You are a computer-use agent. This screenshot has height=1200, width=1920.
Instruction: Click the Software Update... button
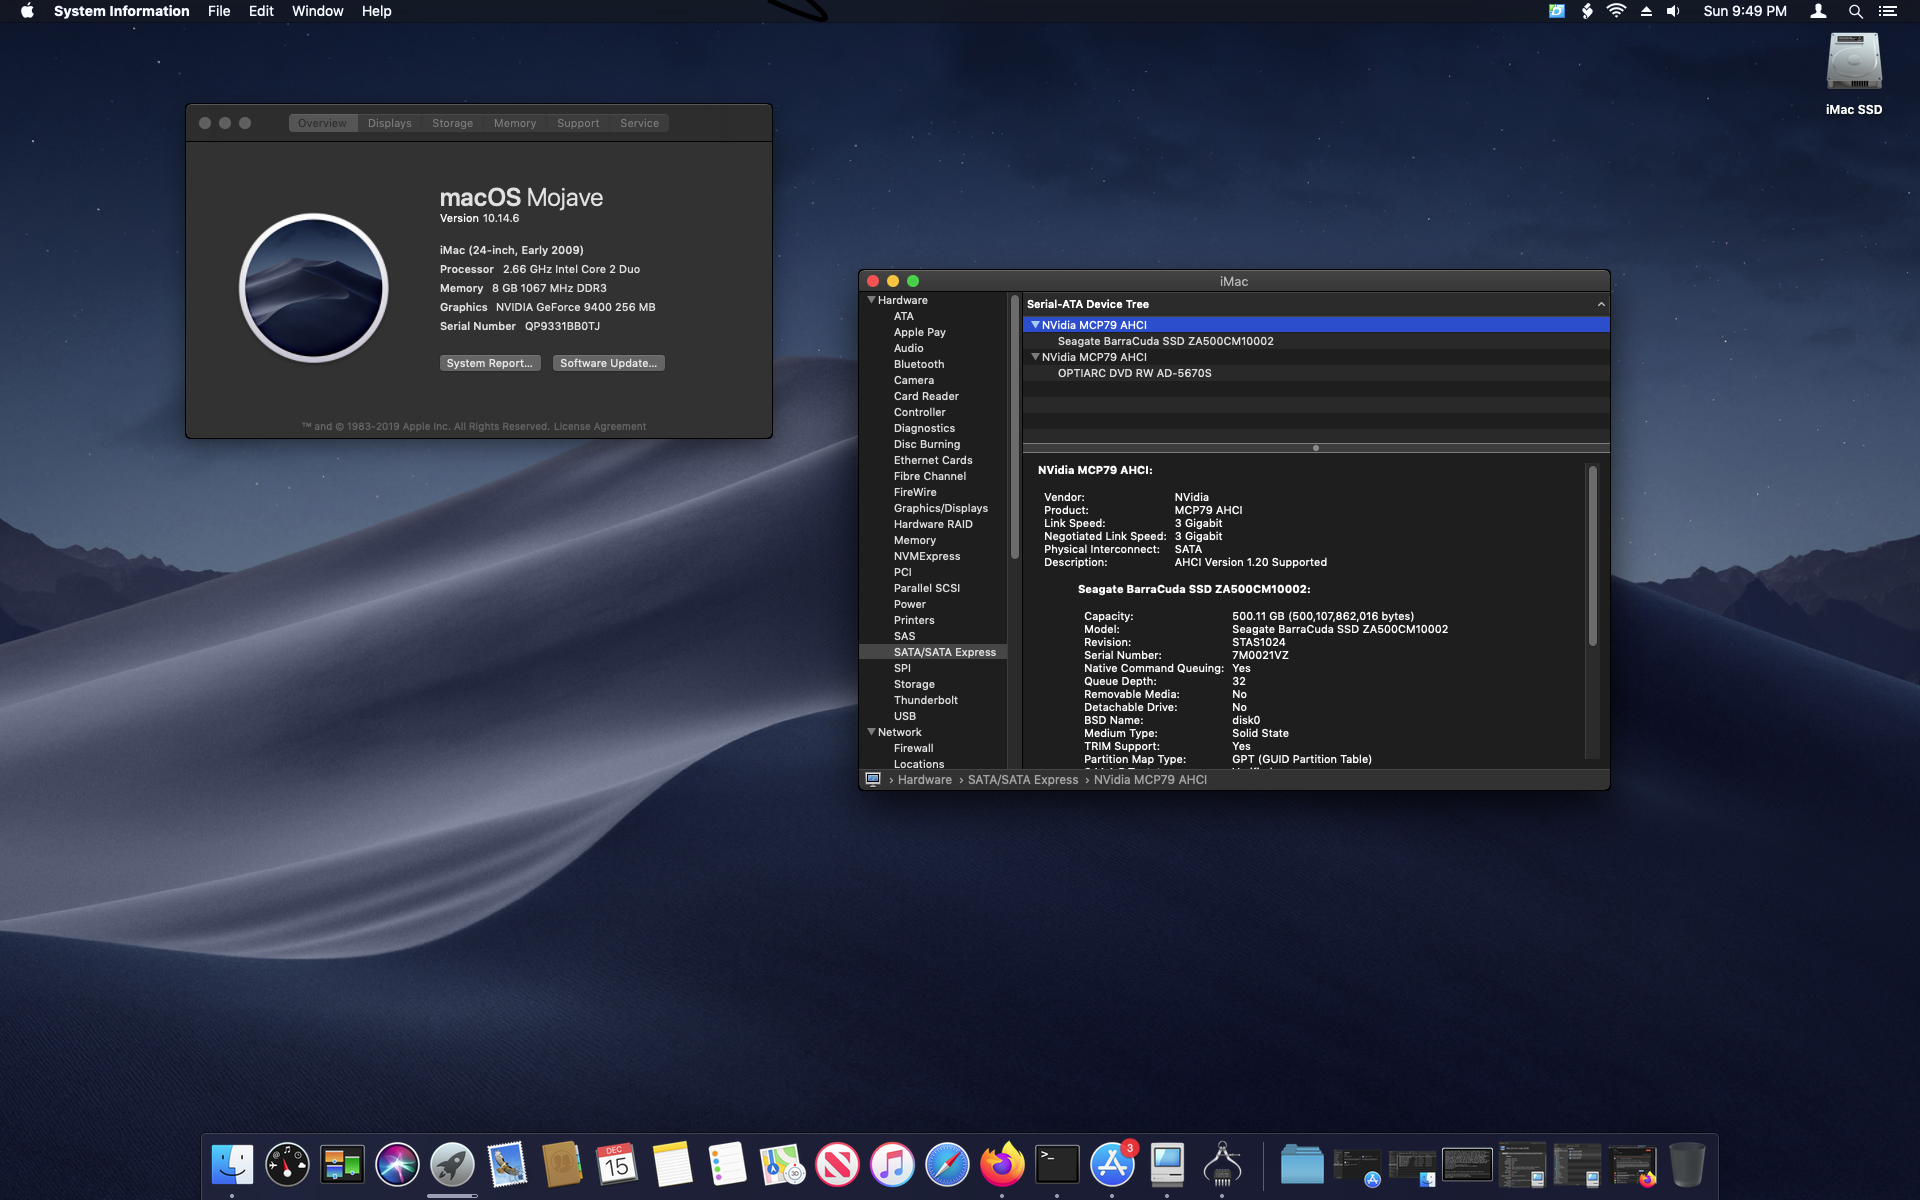pyautogui.click(x=609, y=363)
